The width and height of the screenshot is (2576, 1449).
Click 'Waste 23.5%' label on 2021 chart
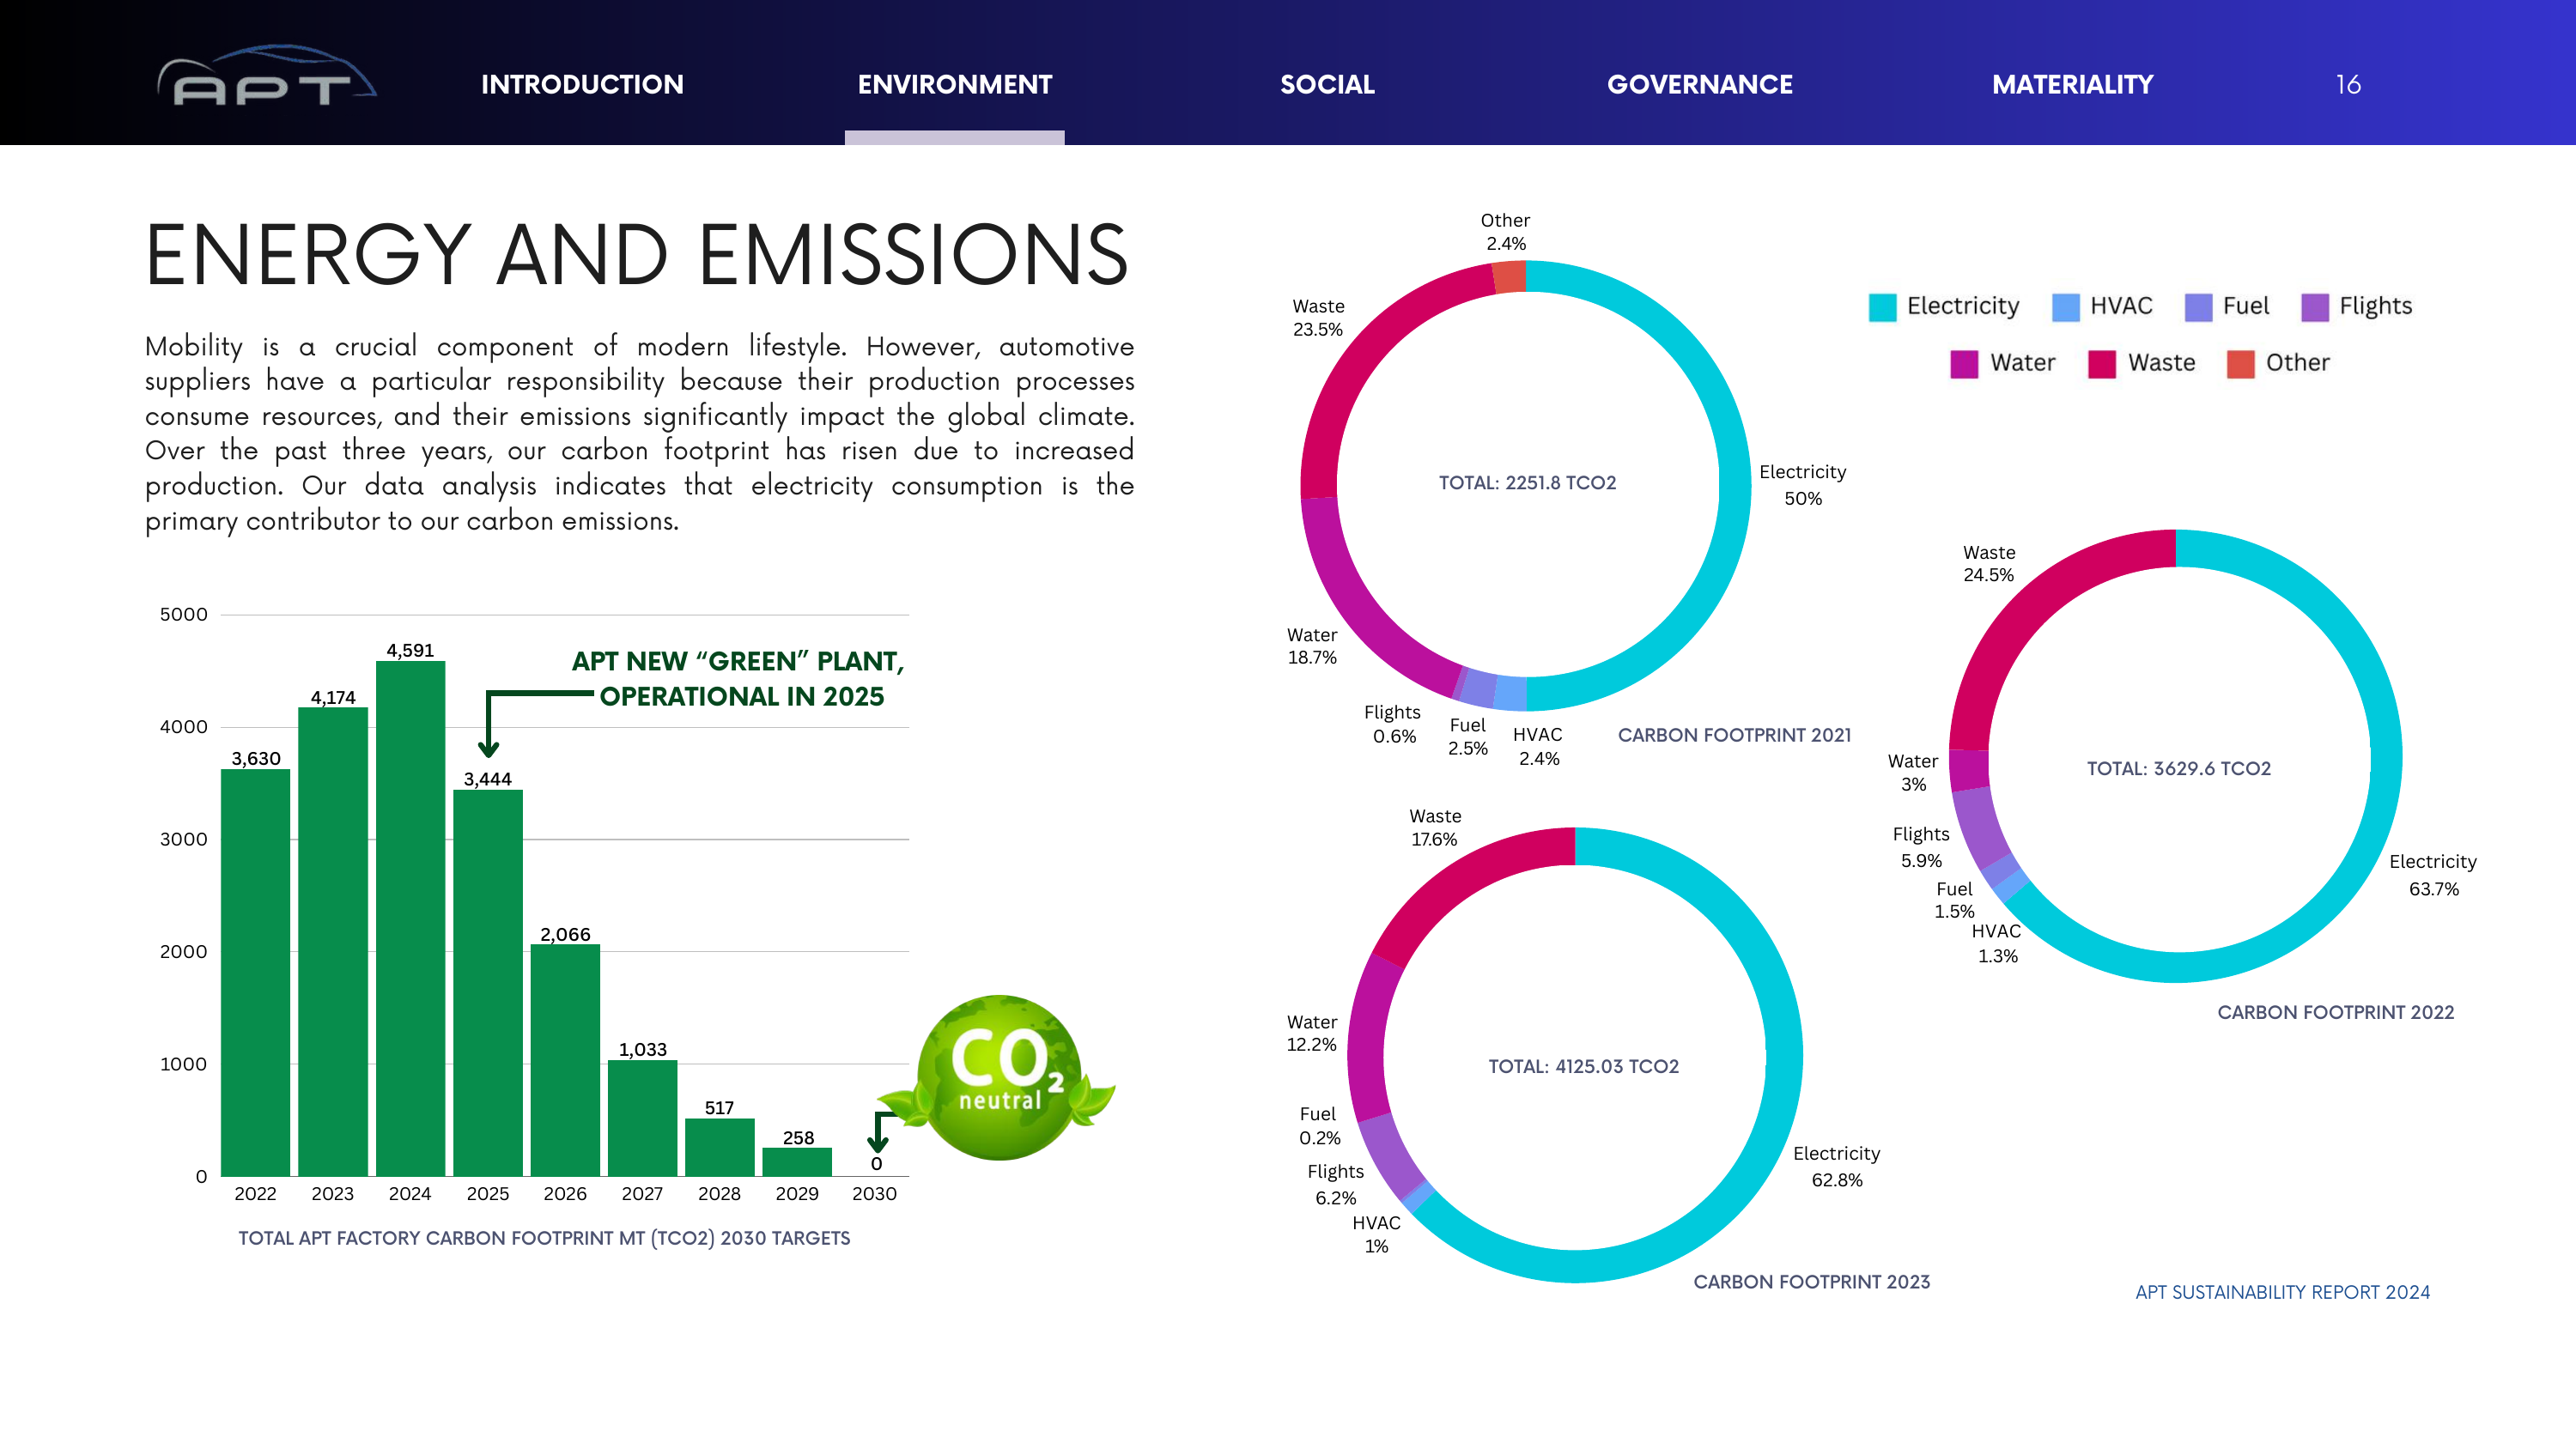pyautogui.click(x=1318, y=317)
